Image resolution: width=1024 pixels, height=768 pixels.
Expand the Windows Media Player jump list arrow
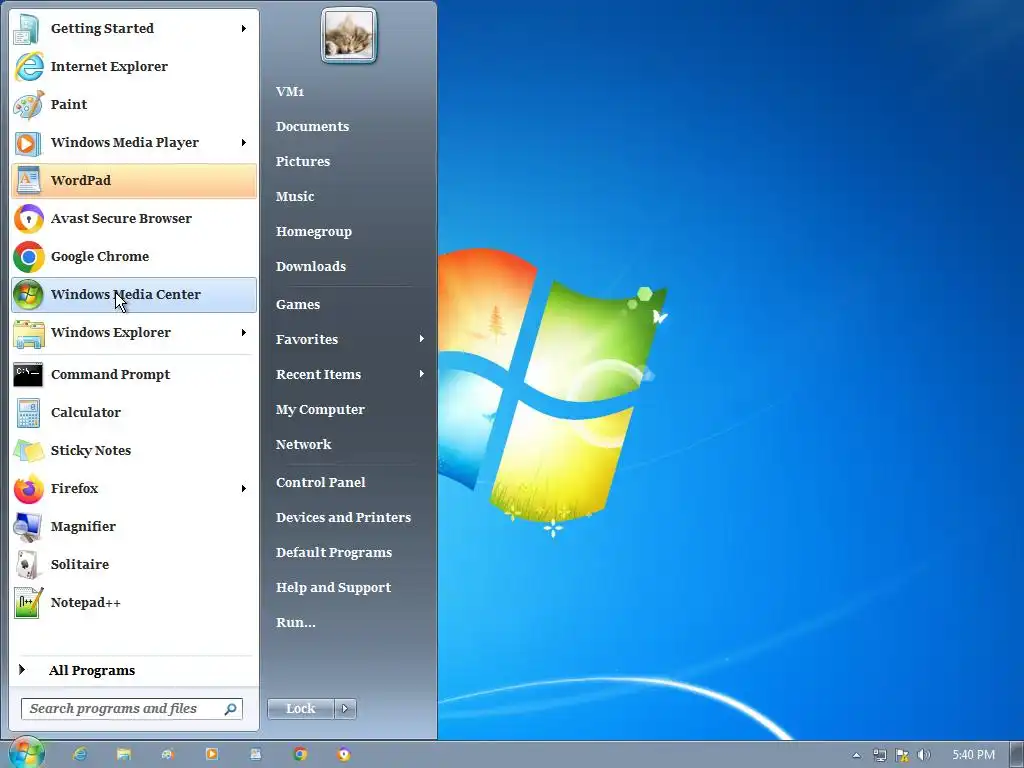coord(244,142)
